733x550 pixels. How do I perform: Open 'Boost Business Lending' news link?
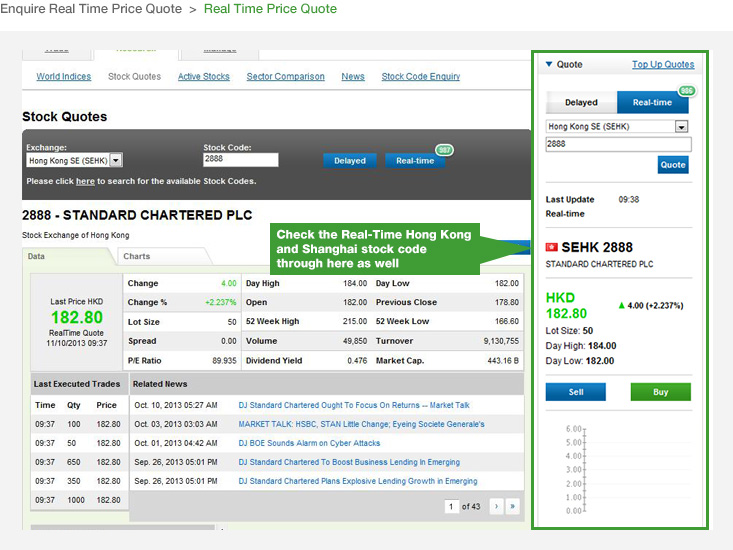(349, 462)
